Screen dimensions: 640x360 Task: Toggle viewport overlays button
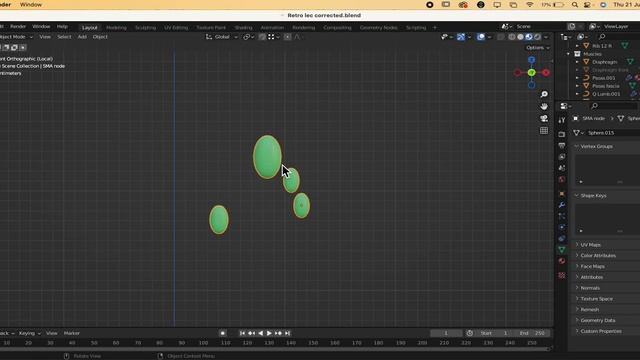tap(481, 37)
